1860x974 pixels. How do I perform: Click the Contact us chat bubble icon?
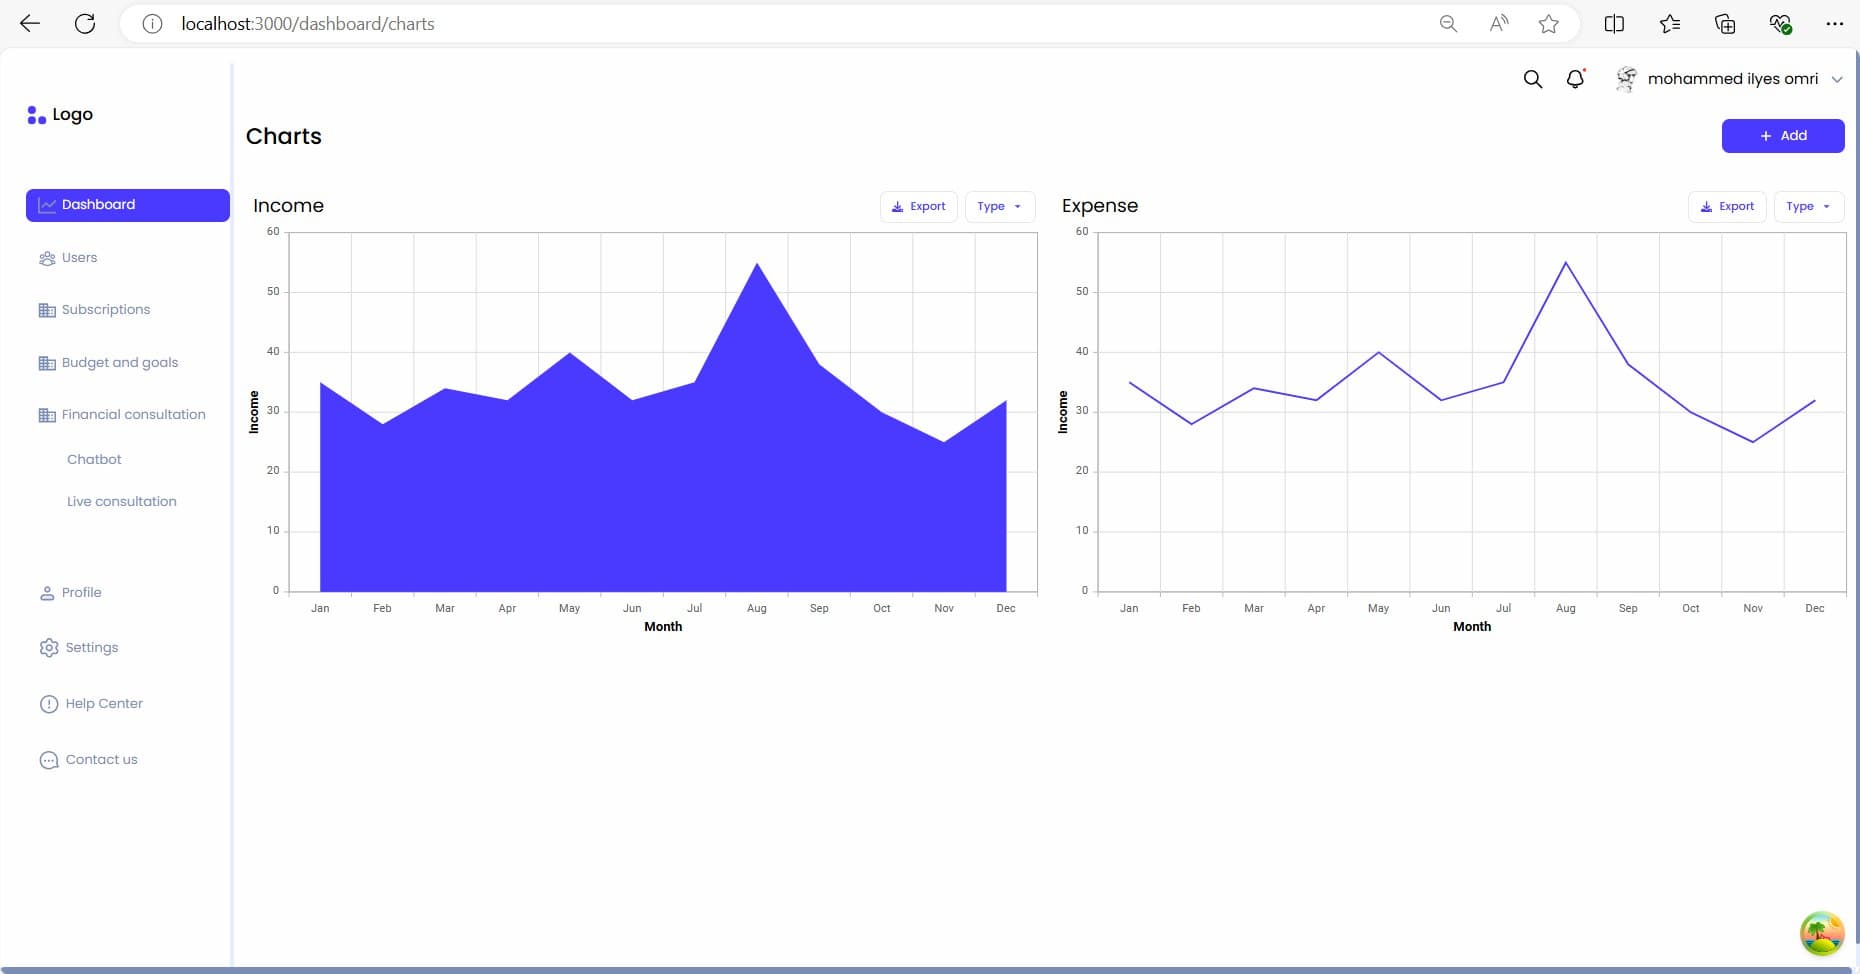click(48, 760)
